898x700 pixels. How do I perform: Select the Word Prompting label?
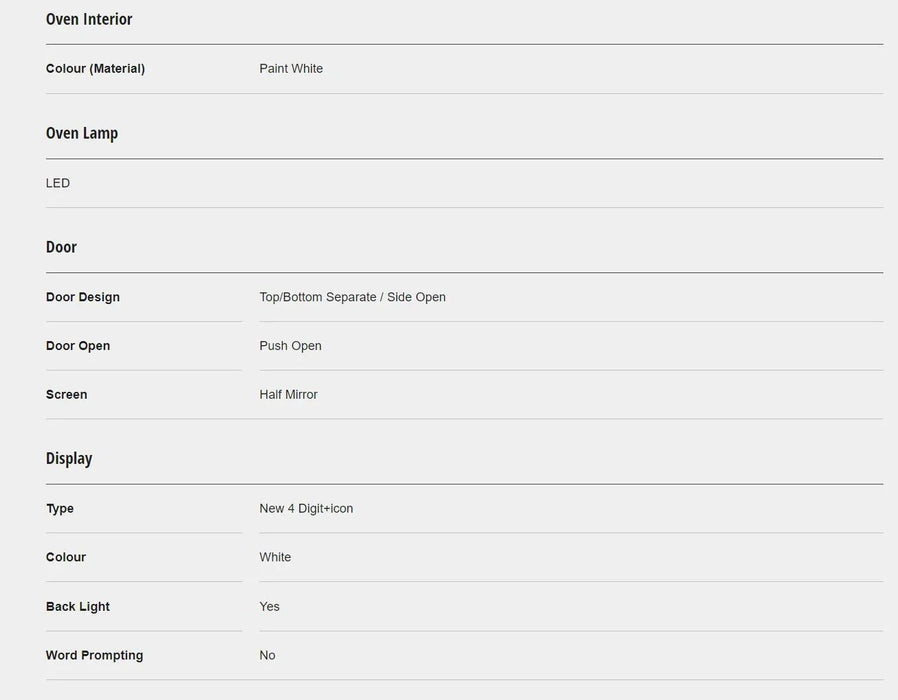click(94, 656)
